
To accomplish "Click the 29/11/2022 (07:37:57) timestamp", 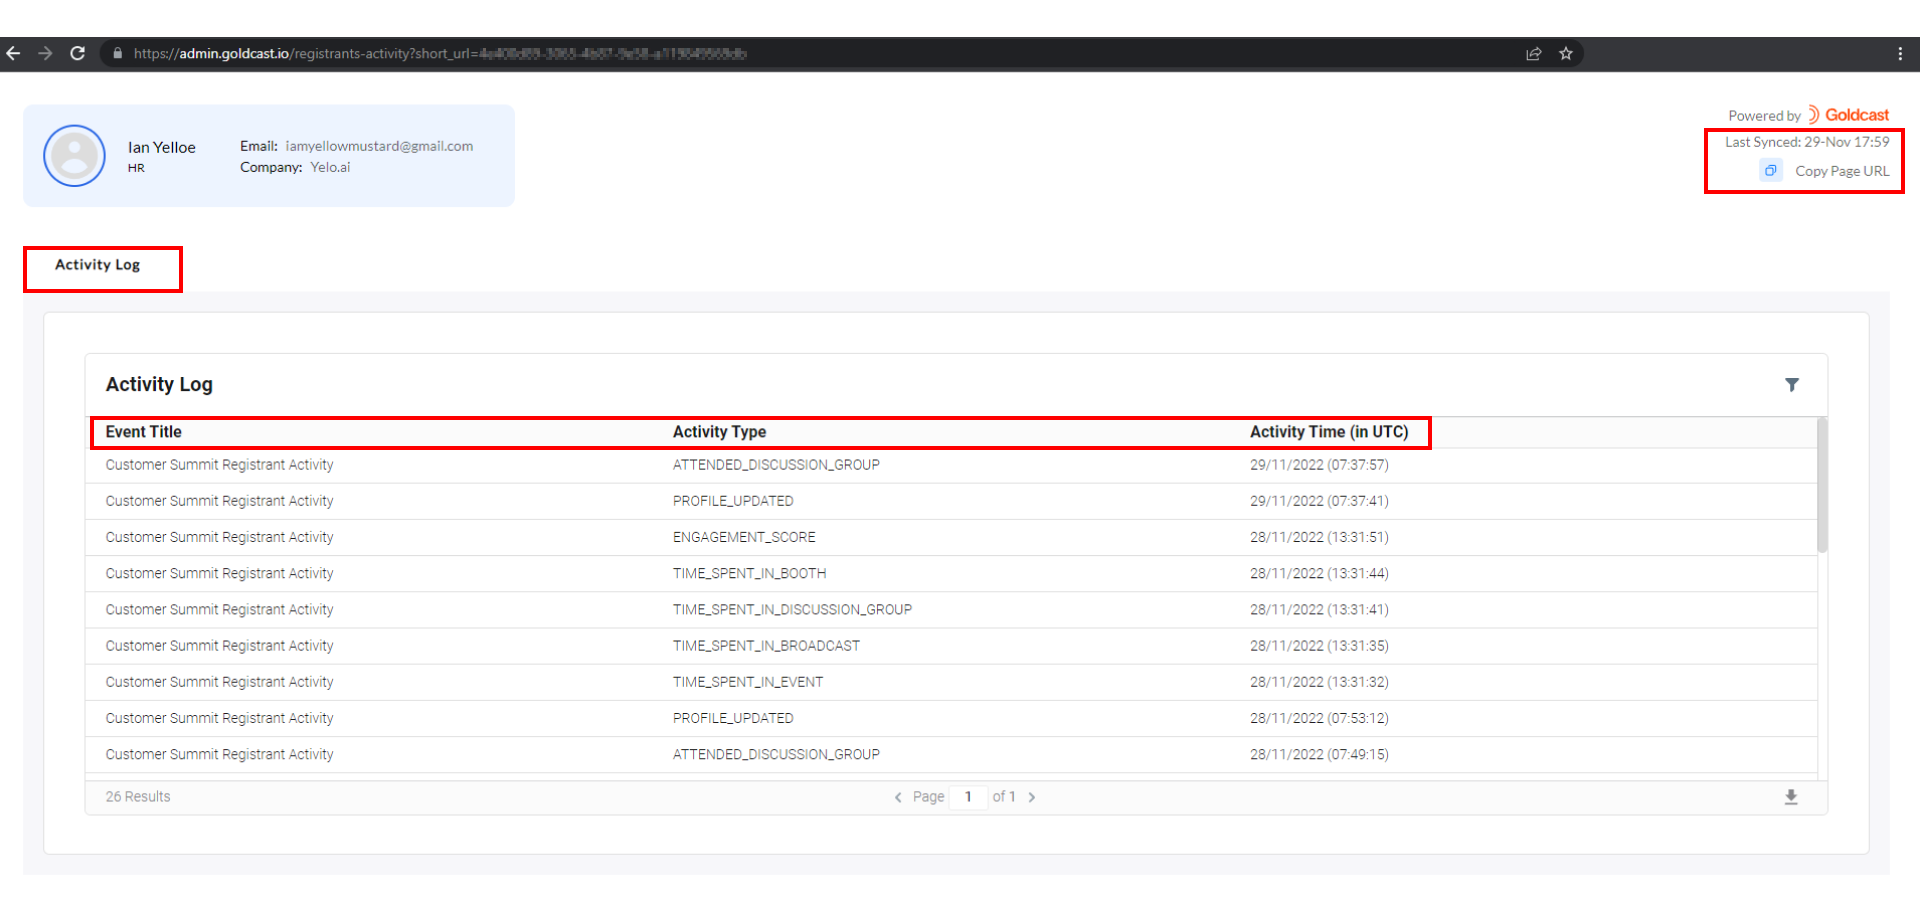I will [1319, 465].
